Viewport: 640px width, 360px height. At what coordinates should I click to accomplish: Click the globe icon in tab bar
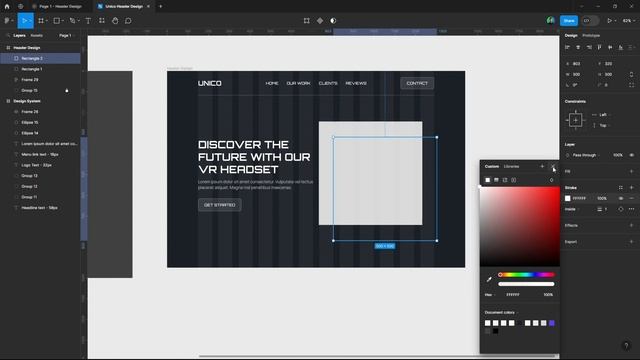20,7
